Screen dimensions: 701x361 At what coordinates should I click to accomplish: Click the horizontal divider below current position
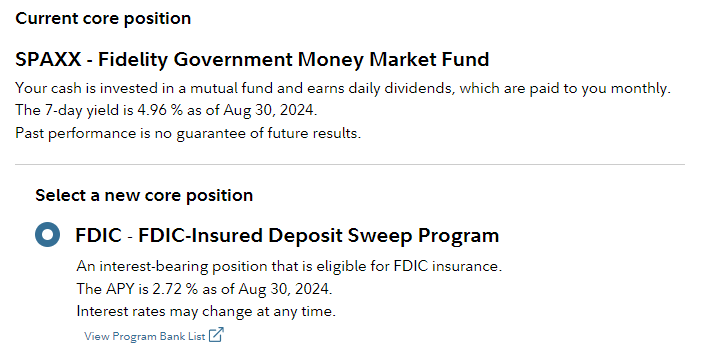click(x=350, y=165)
